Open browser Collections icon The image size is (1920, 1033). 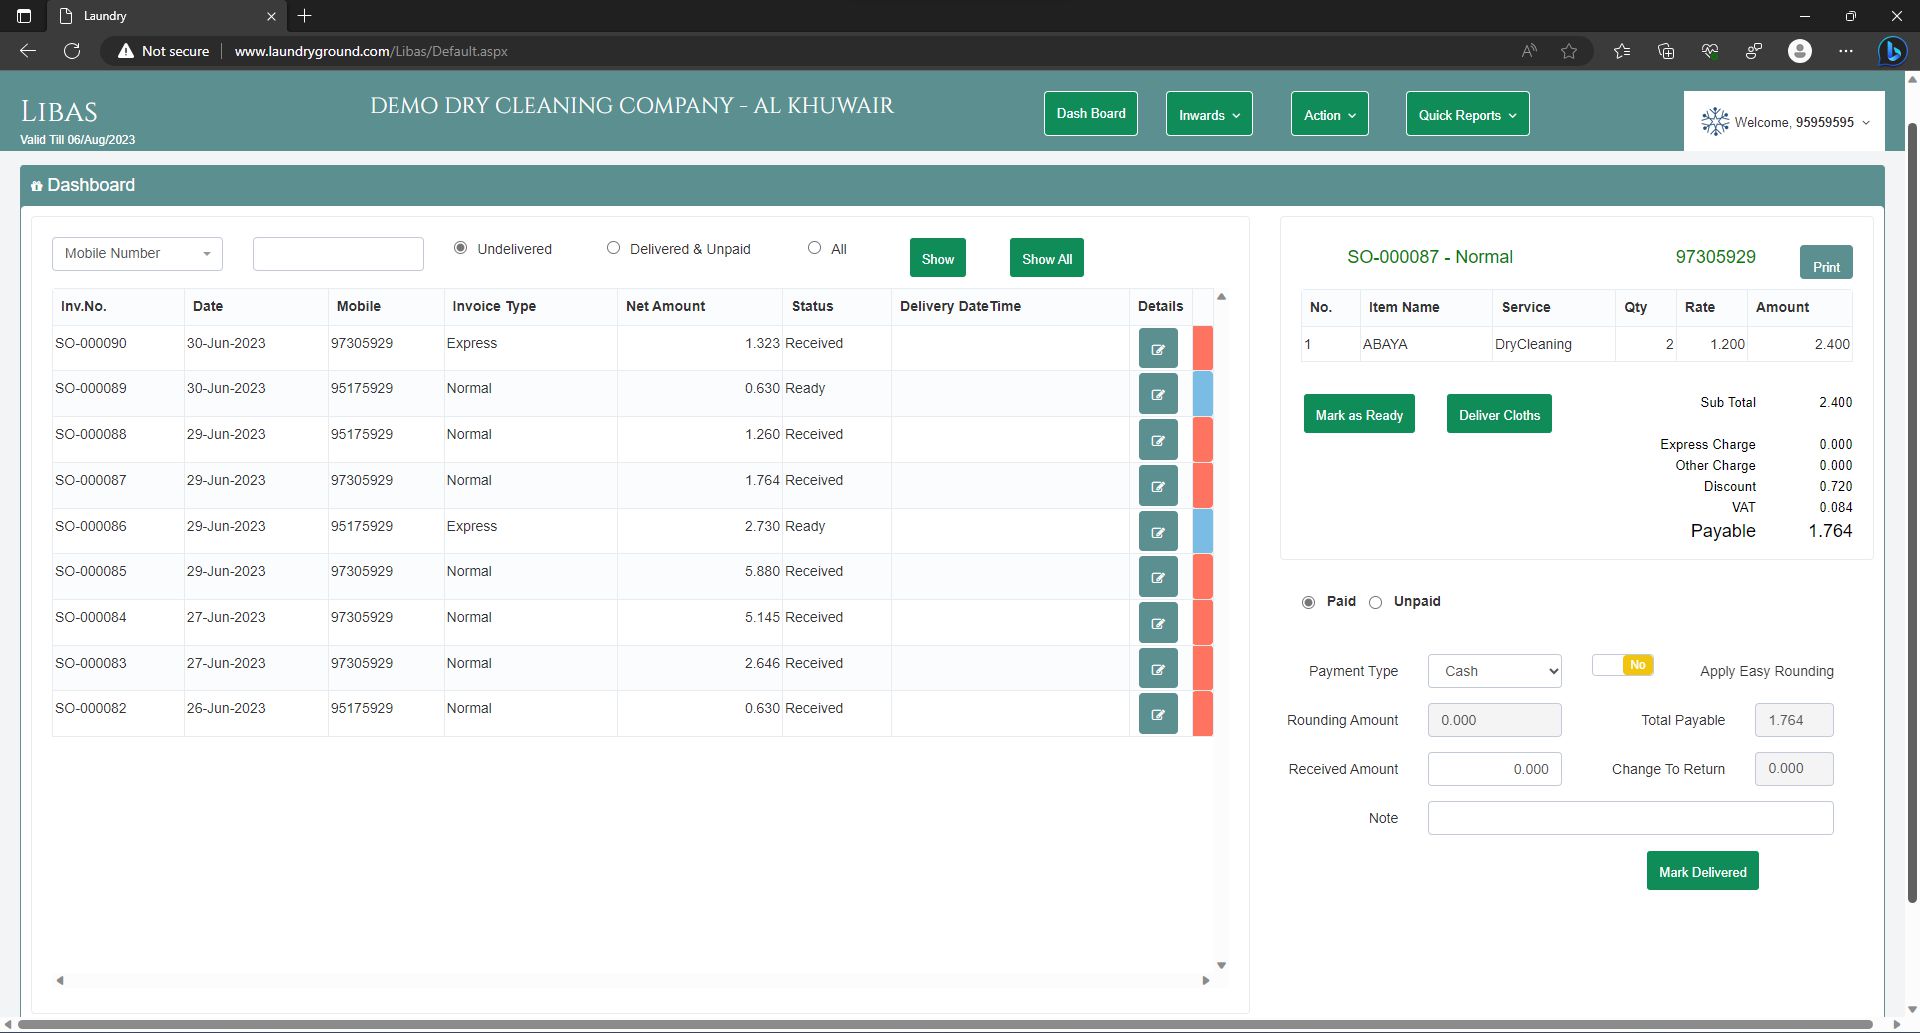[x=1666, y=51]
